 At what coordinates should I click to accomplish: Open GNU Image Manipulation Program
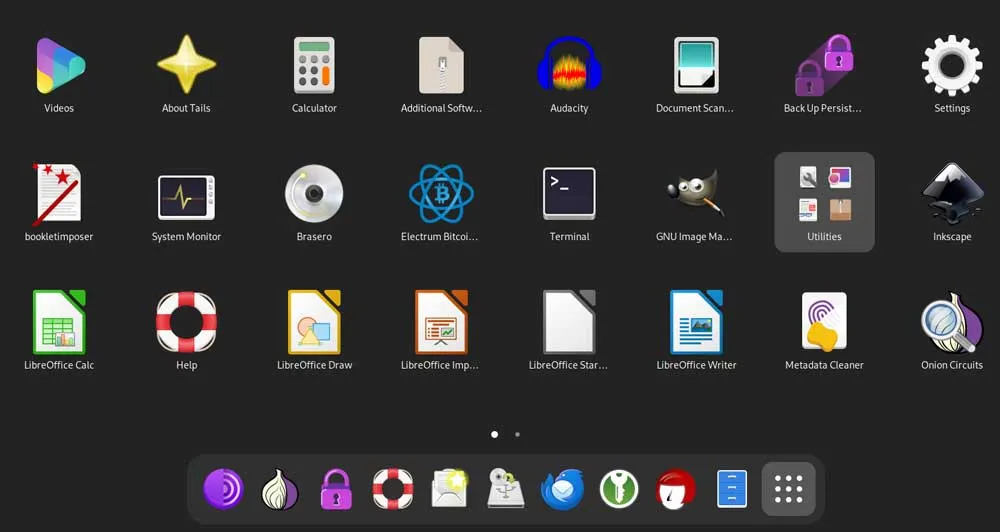696,194
